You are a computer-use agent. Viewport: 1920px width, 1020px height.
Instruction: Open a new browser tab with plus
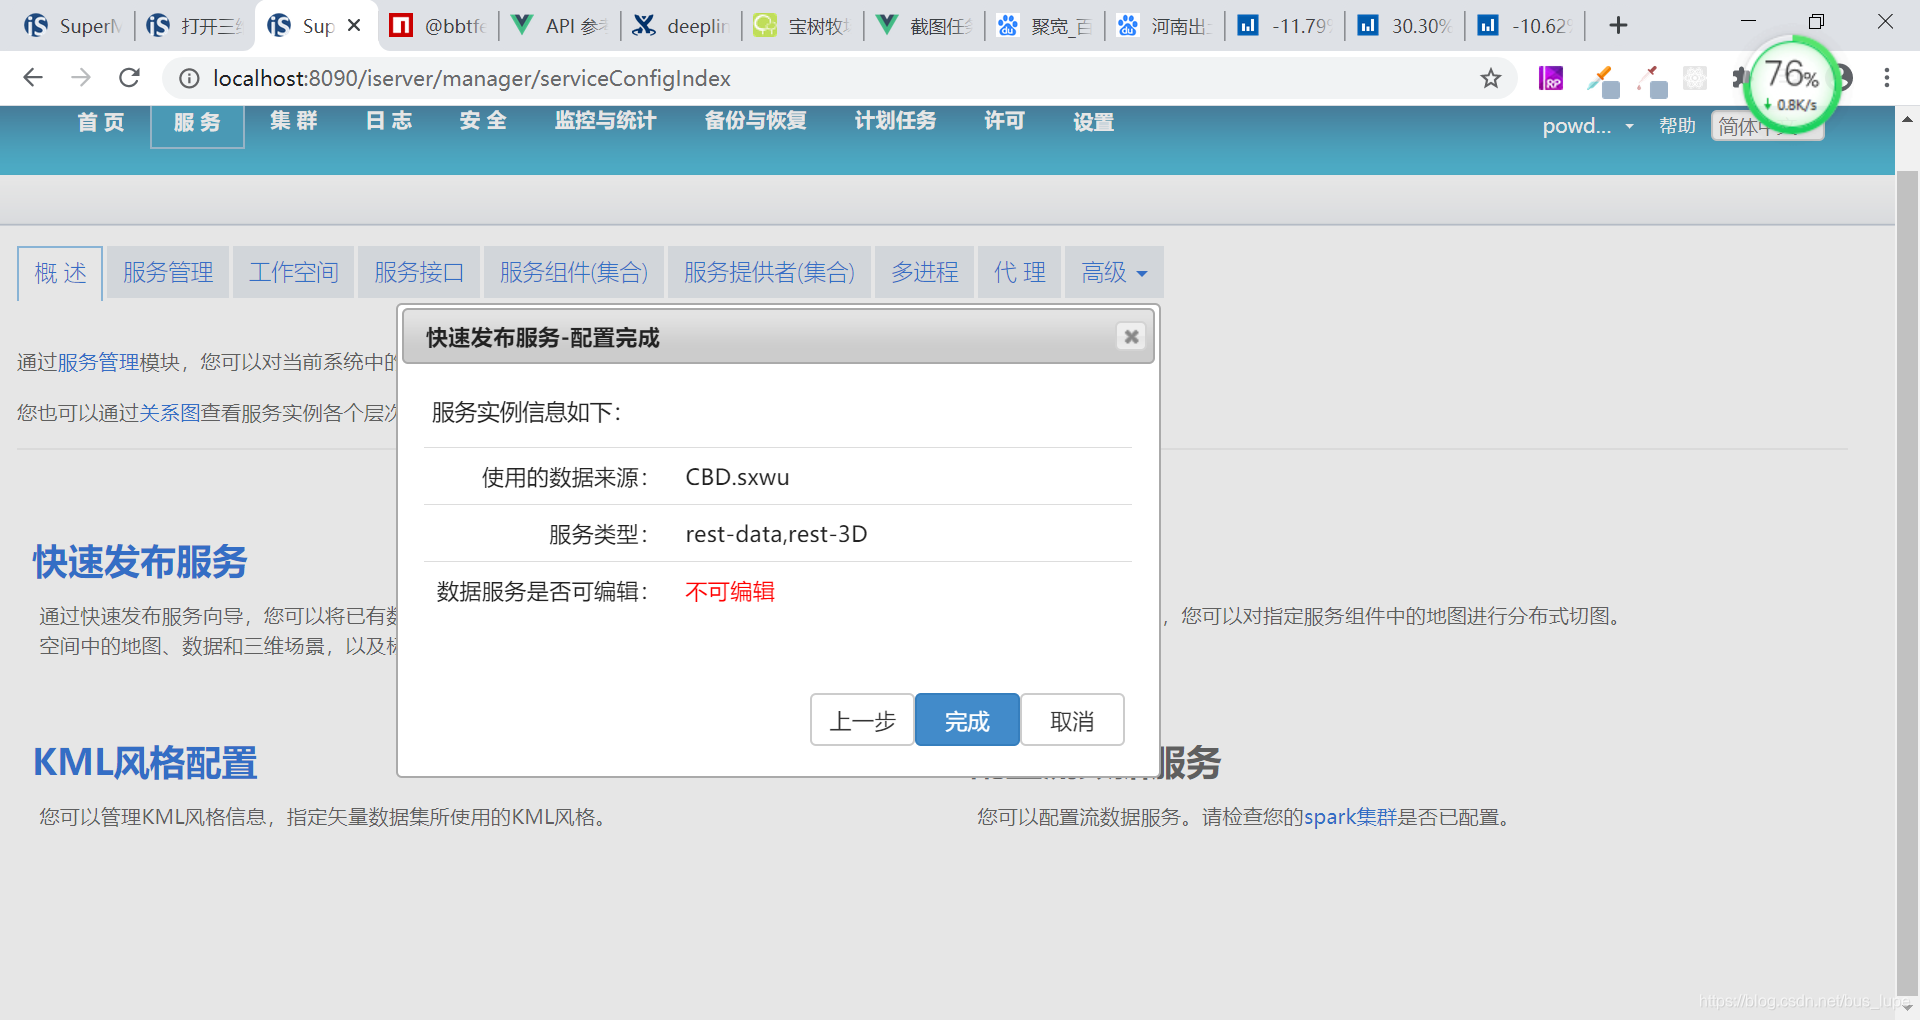point(1618,25)
